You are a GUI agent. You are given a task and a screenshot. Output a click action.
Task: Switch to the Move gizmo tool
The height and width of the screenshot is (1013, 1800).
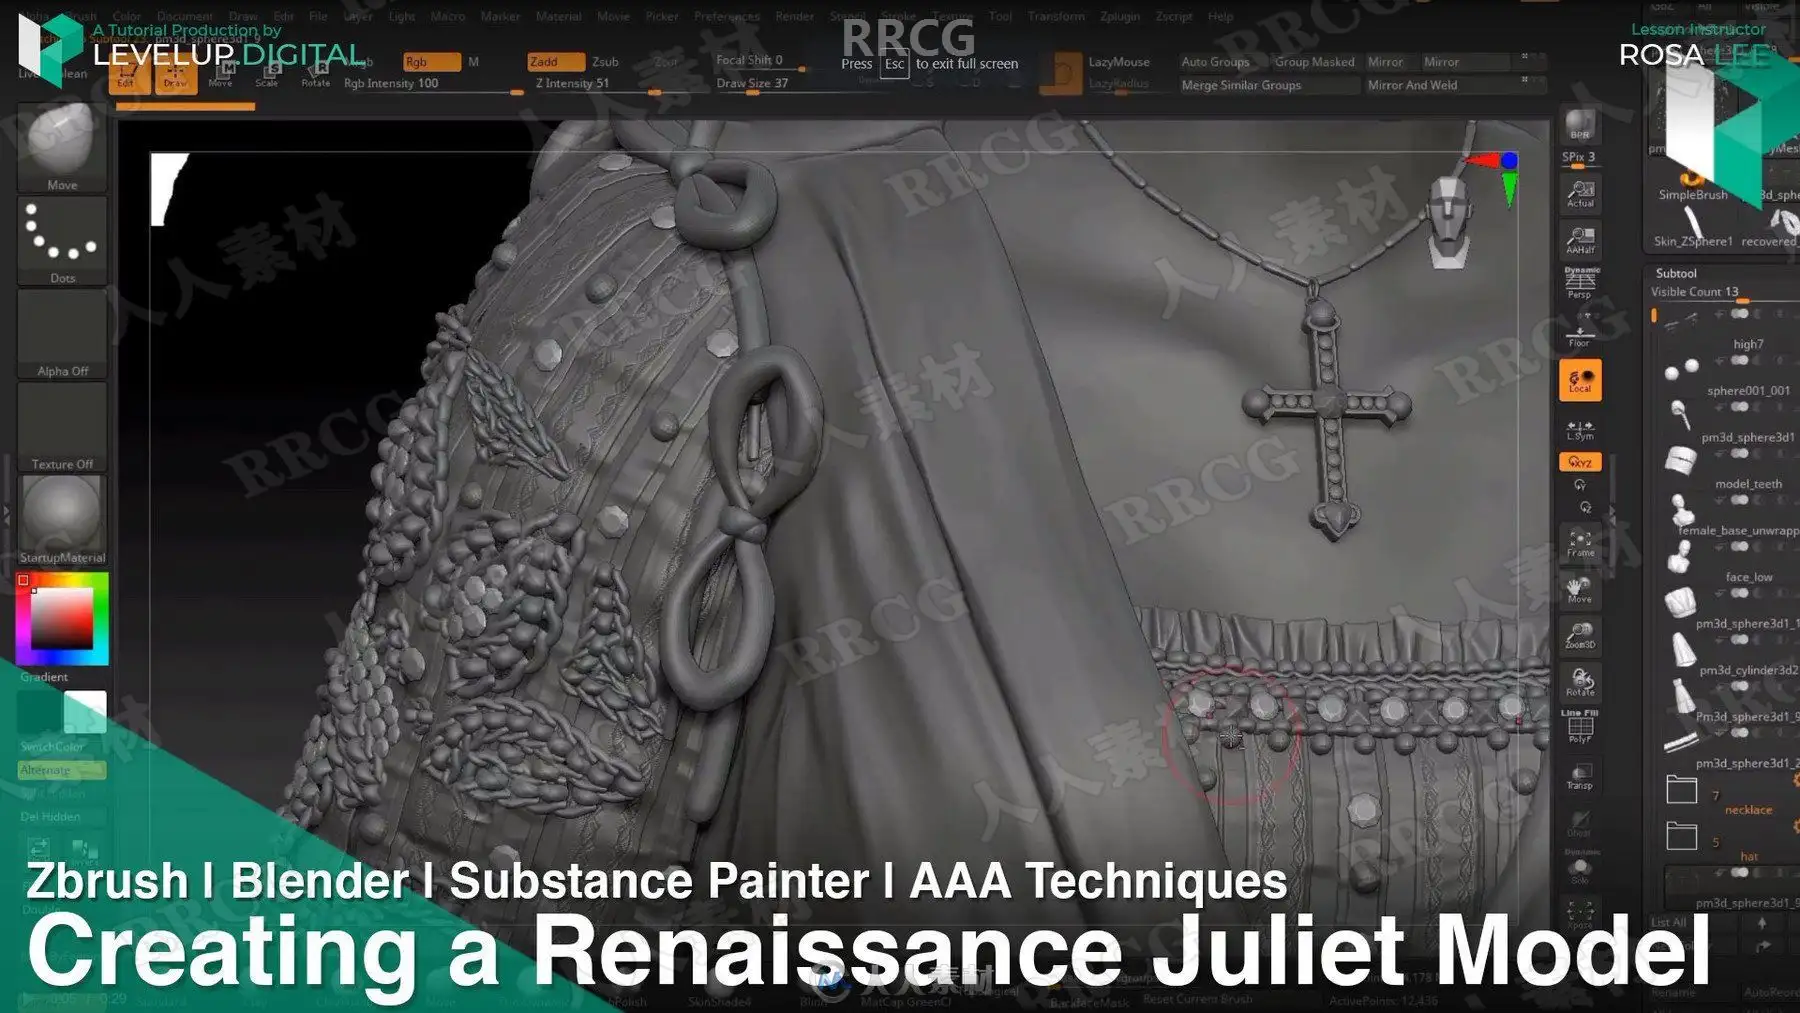tap(222, 75)
